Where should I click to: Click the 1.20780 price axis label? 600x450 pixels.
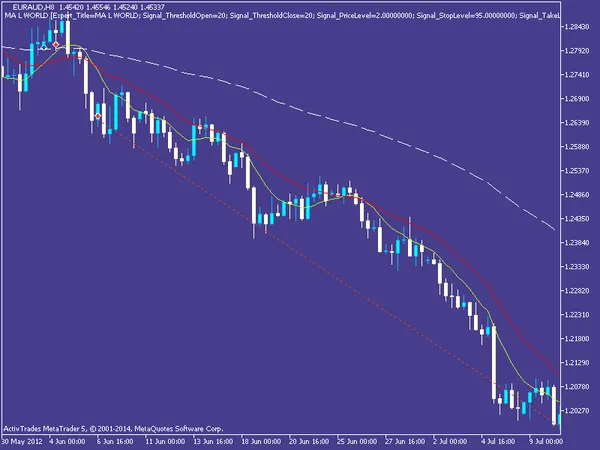pos(577,387)
